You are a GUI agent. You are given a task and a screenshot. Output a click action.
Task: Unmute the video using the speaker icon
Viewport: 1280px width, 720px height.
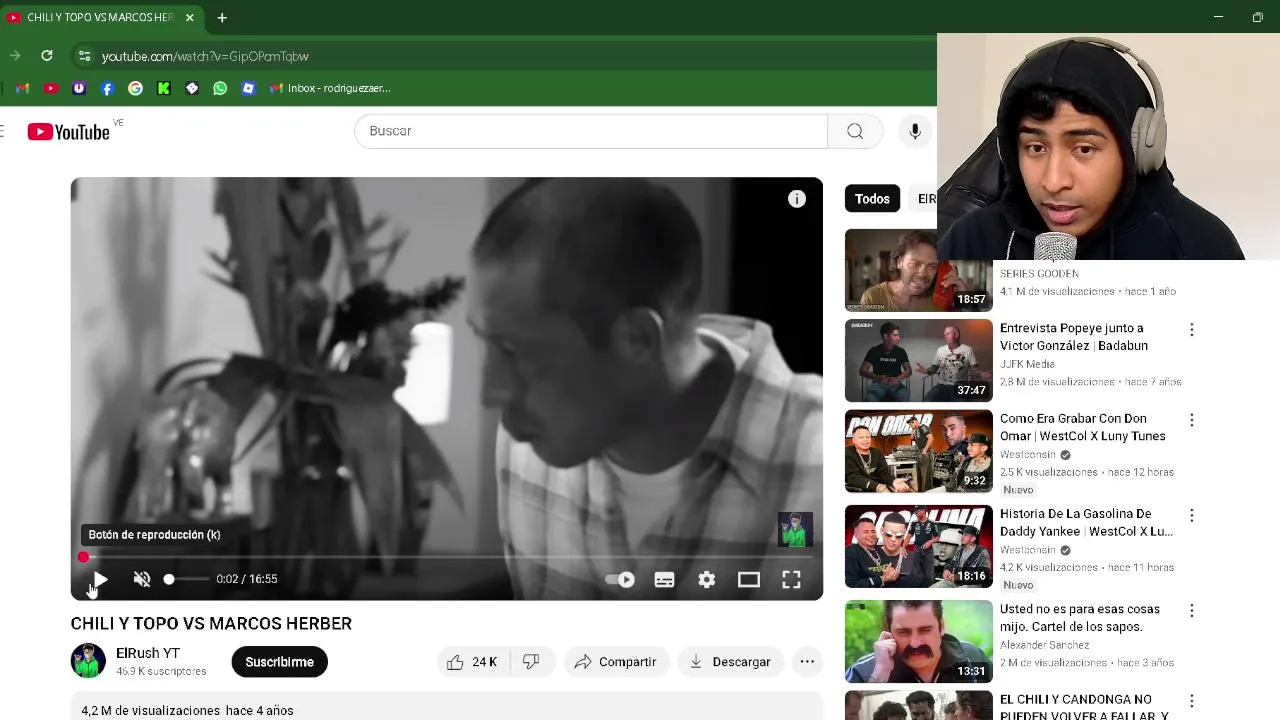pyautogui.click(x=142, y=579)
